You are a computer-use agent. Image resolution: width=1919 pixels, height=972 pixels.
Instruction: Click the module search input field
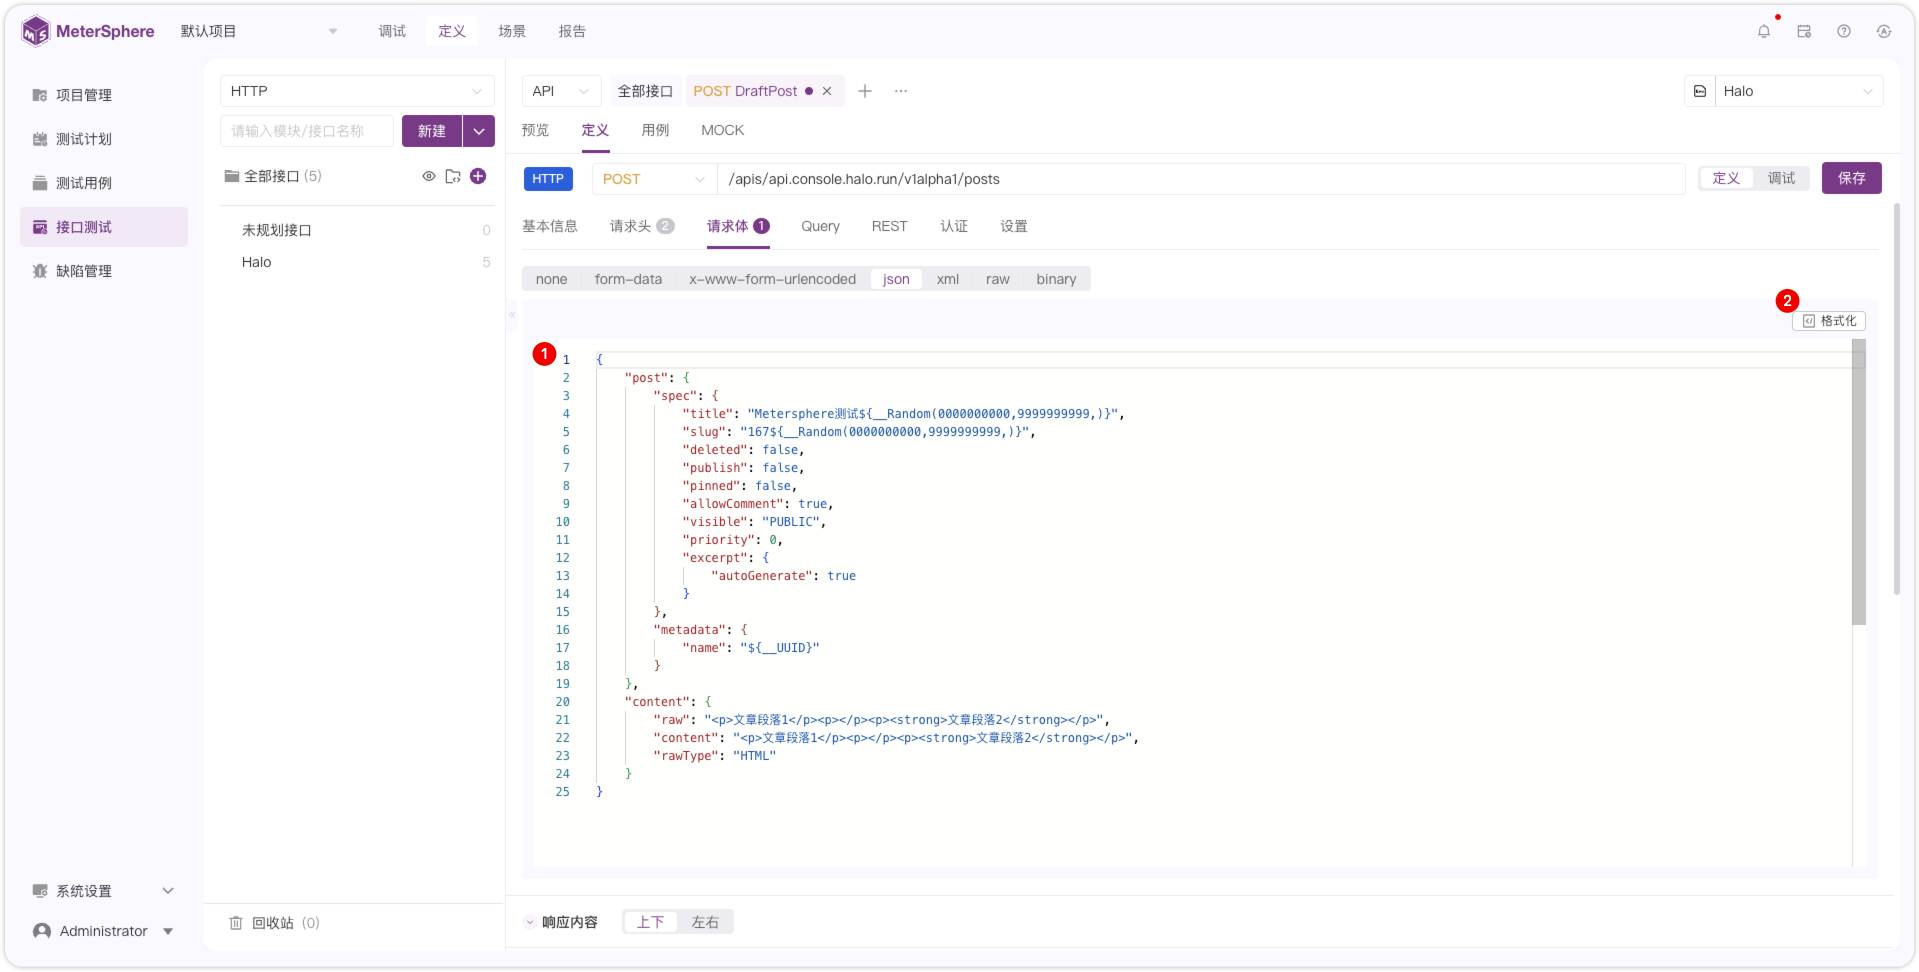pyautogui.click(x=307, y=131)
